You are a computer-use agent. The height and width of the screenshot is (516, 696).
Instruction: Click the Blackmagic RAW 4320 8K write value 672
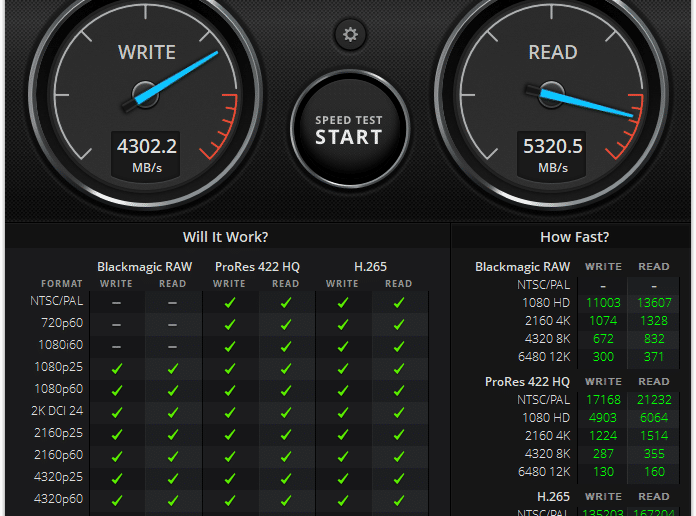[603, 339]
